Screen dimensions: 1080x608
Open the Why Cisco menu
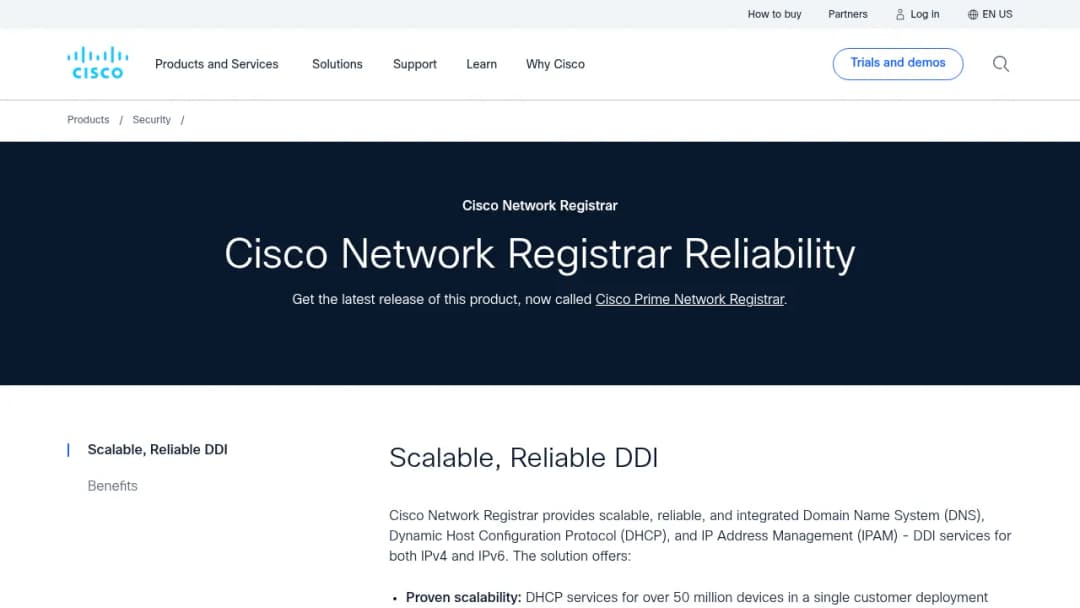[555, 64]
